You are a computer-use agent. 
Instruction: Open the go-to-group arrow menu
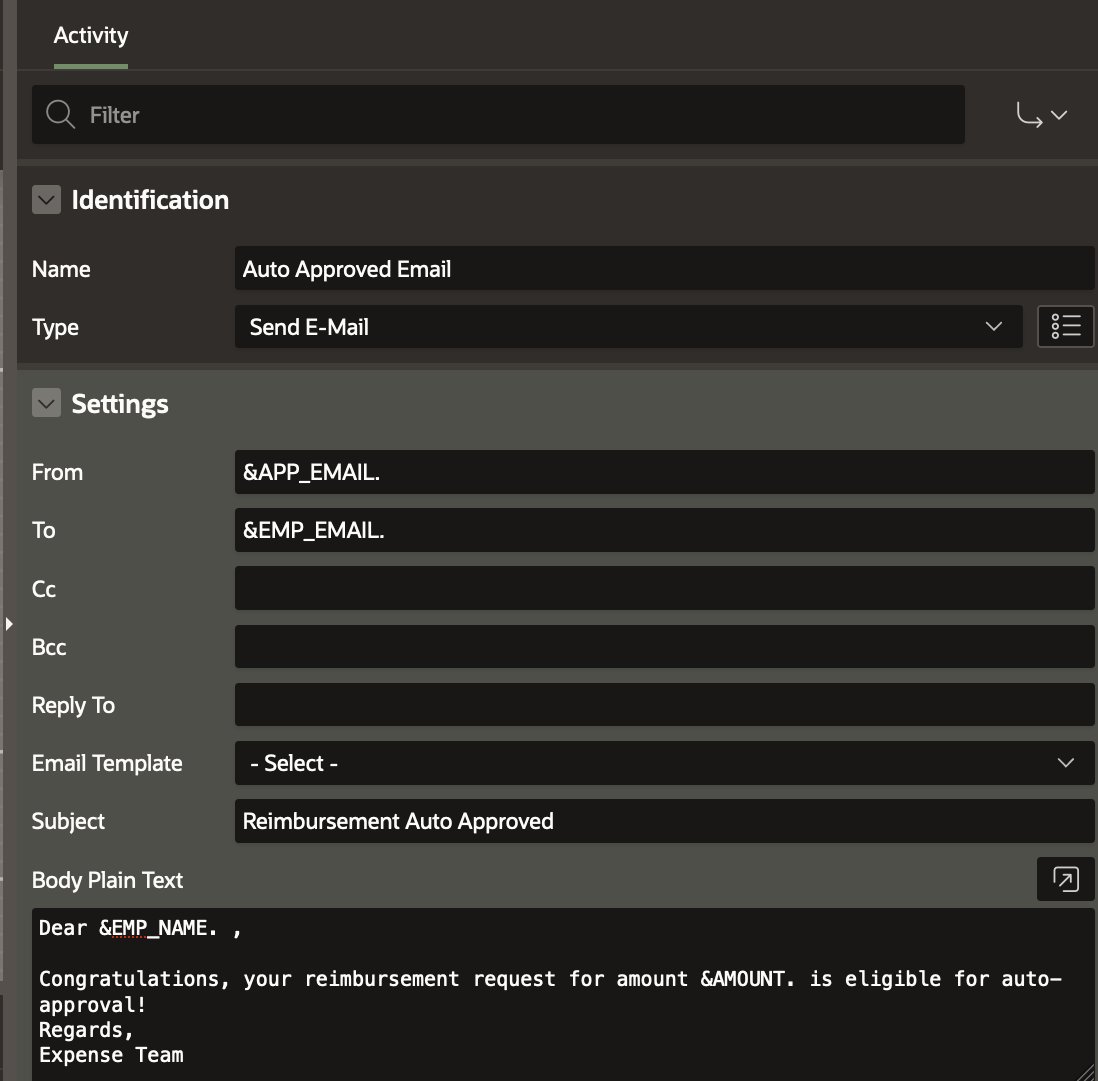1041,116
